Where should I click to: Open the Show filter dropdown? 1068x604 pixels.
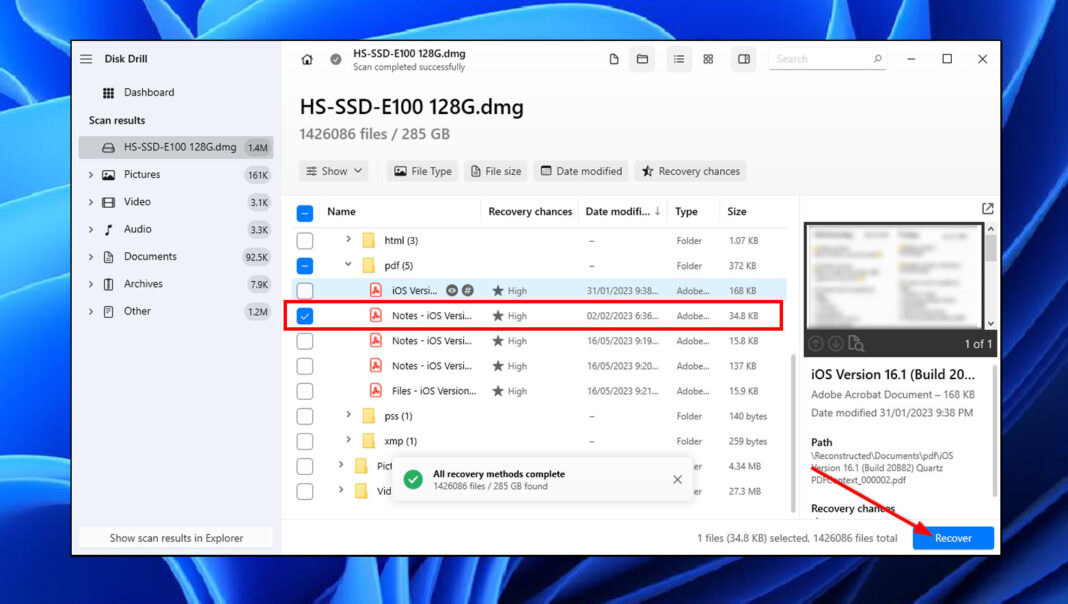(334, 171)
